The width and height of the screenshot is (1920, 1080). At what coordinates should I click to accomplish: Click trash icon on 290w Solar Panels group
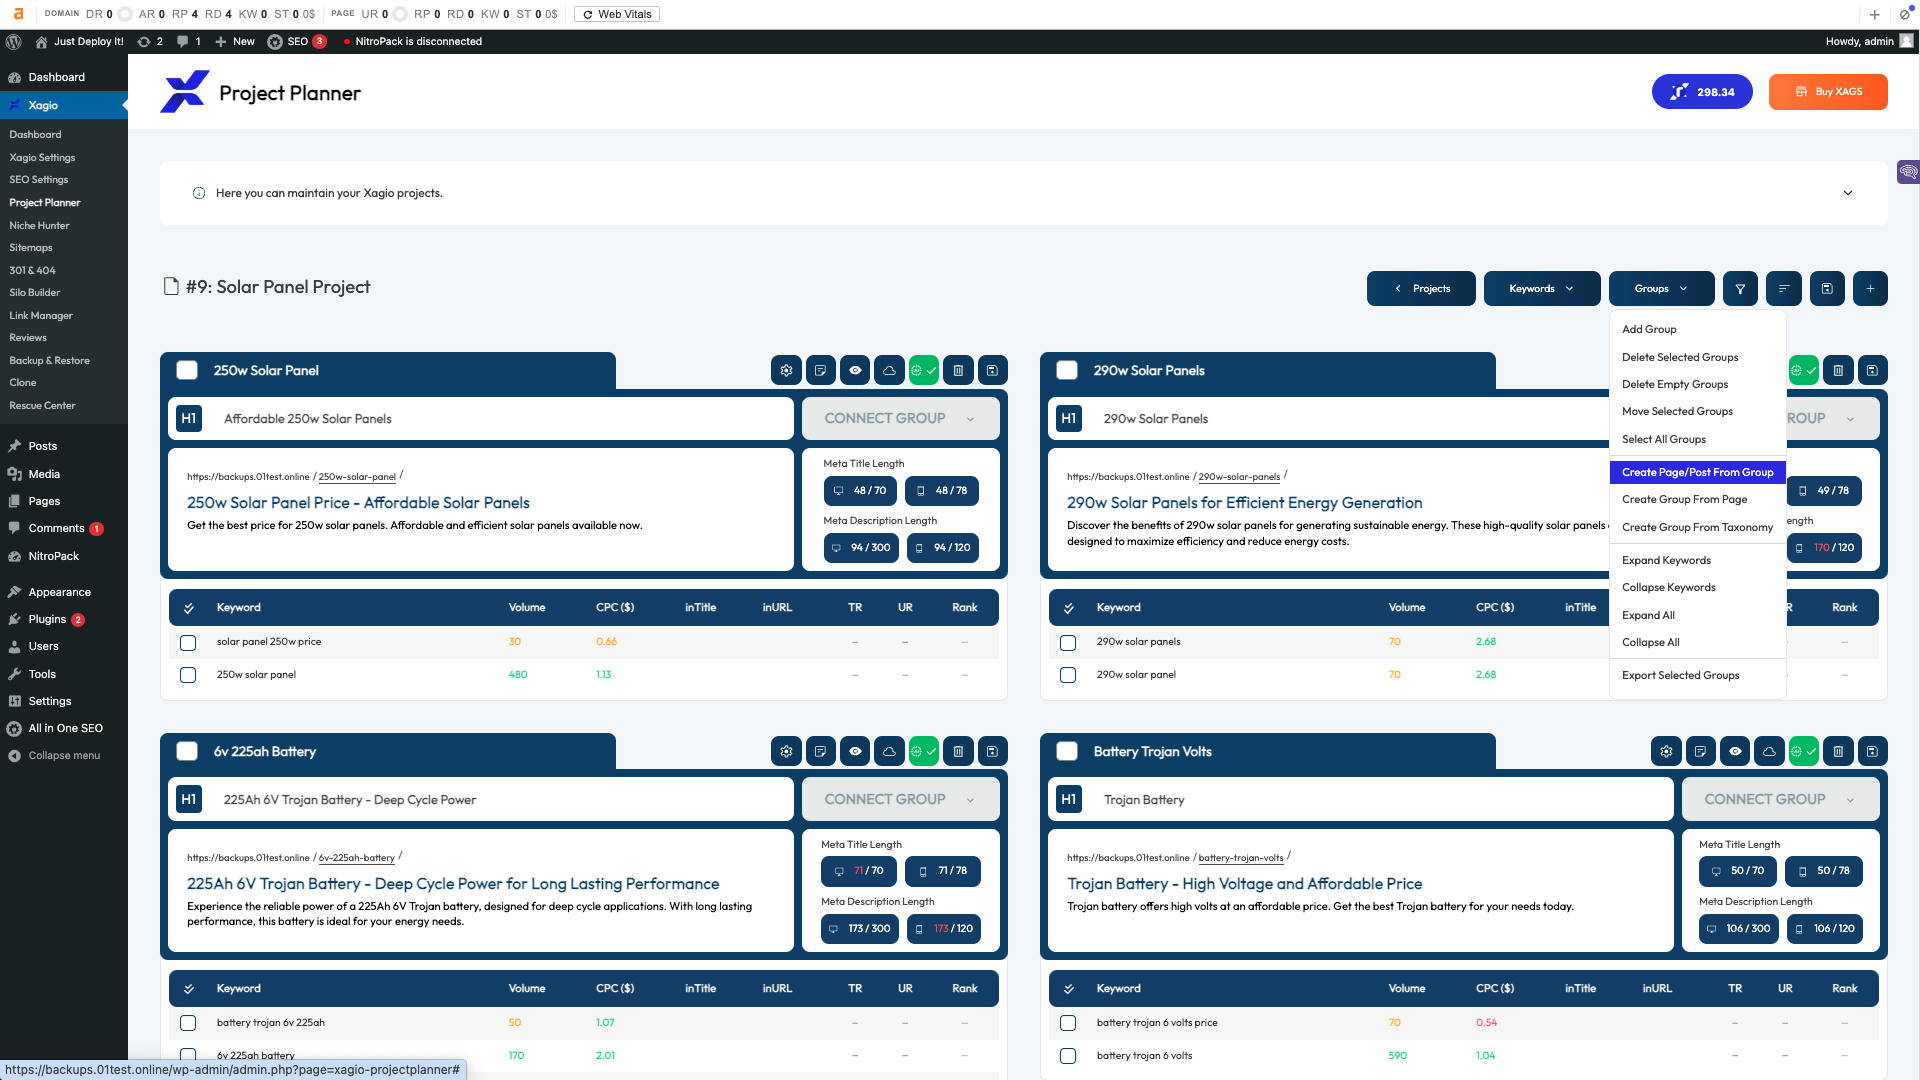[x=1838, y=371]
